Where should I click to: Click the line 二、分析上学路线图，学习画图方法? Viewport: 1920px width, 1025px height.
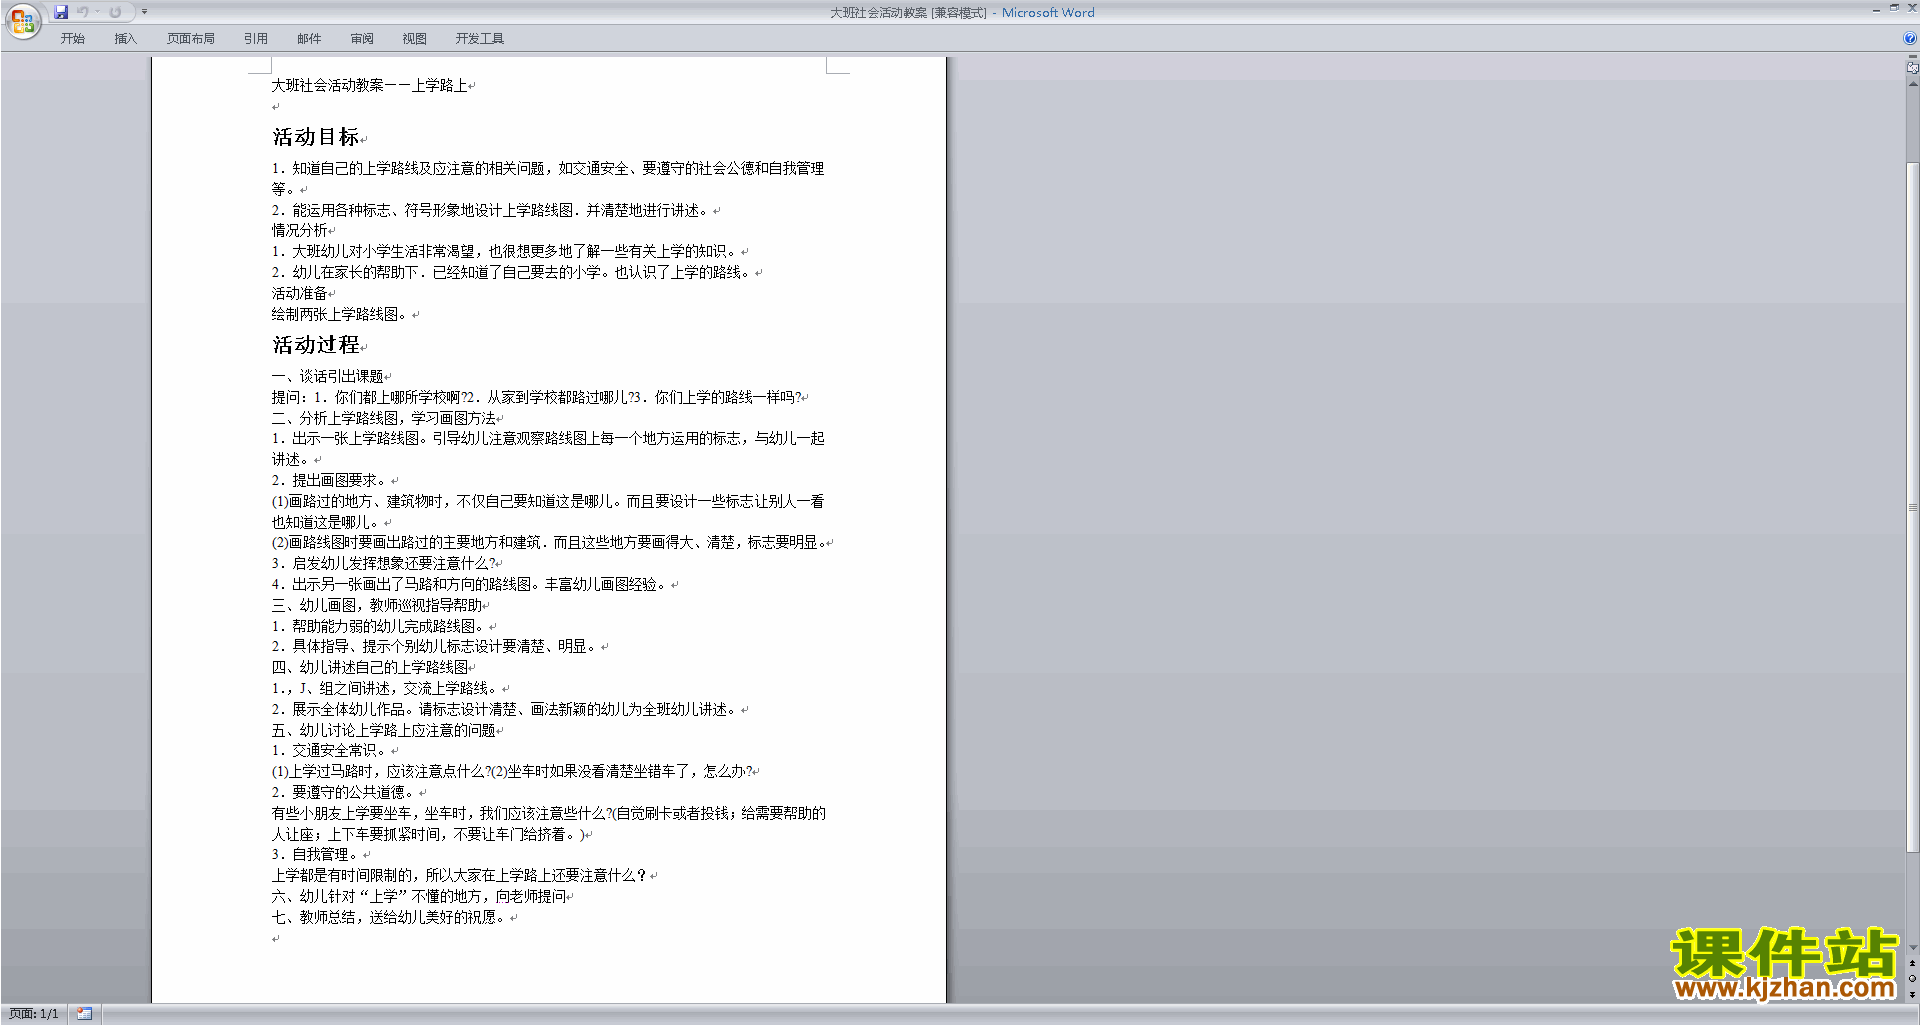383,418
